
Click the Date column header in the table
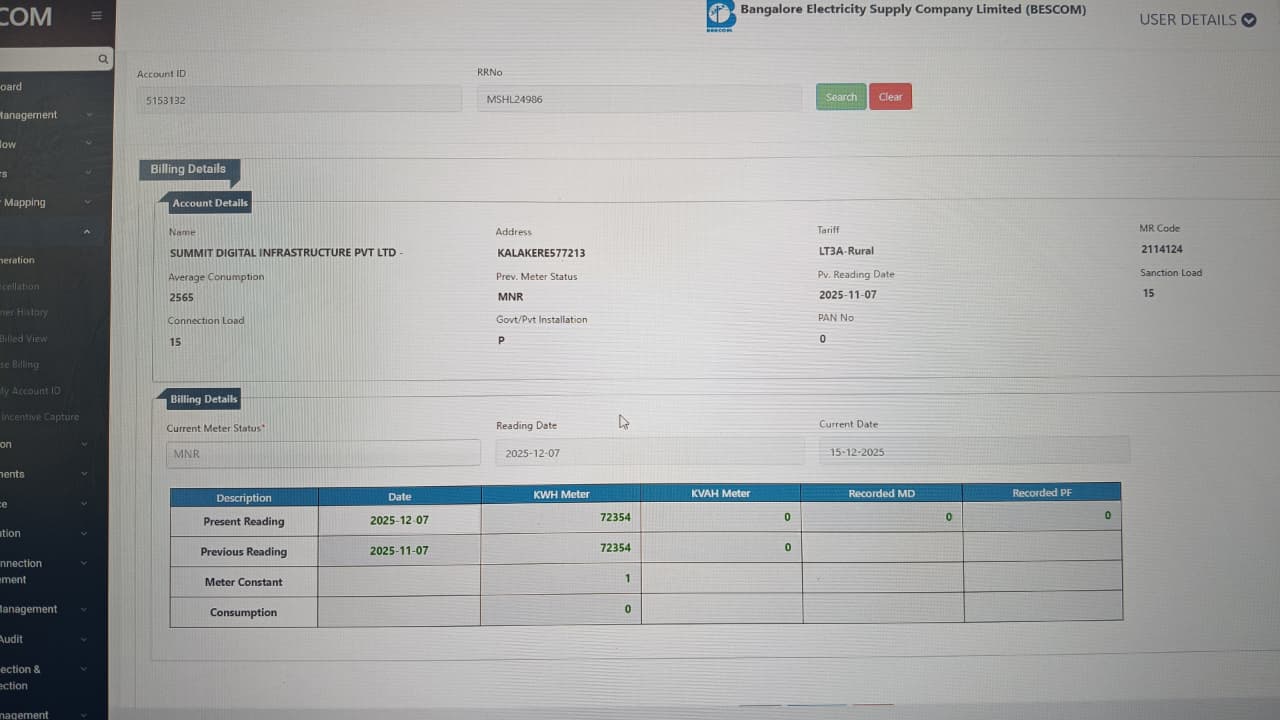tap(400, 496)
